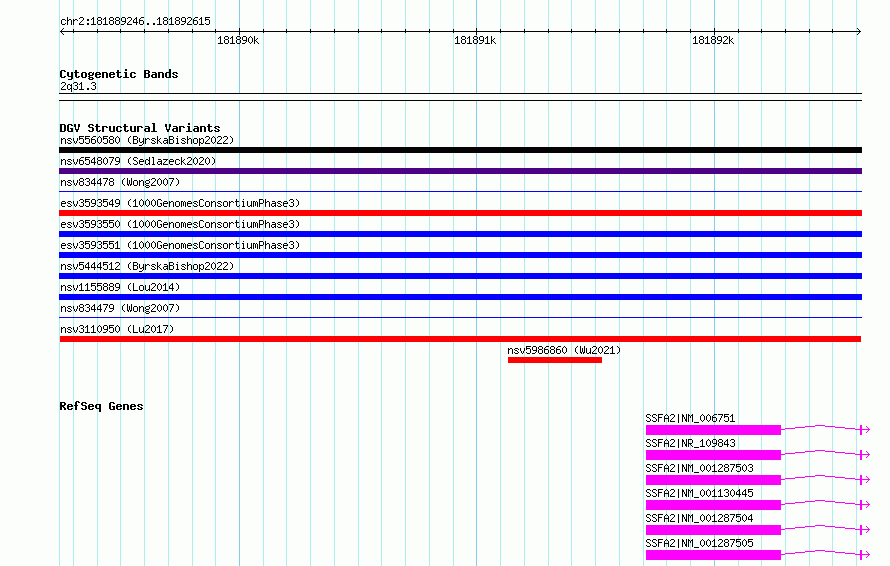Viewport: 890px width, 566px height.
Task: Click the magenta SSFA2 NM_001287503 exon block
Action: 713,480
